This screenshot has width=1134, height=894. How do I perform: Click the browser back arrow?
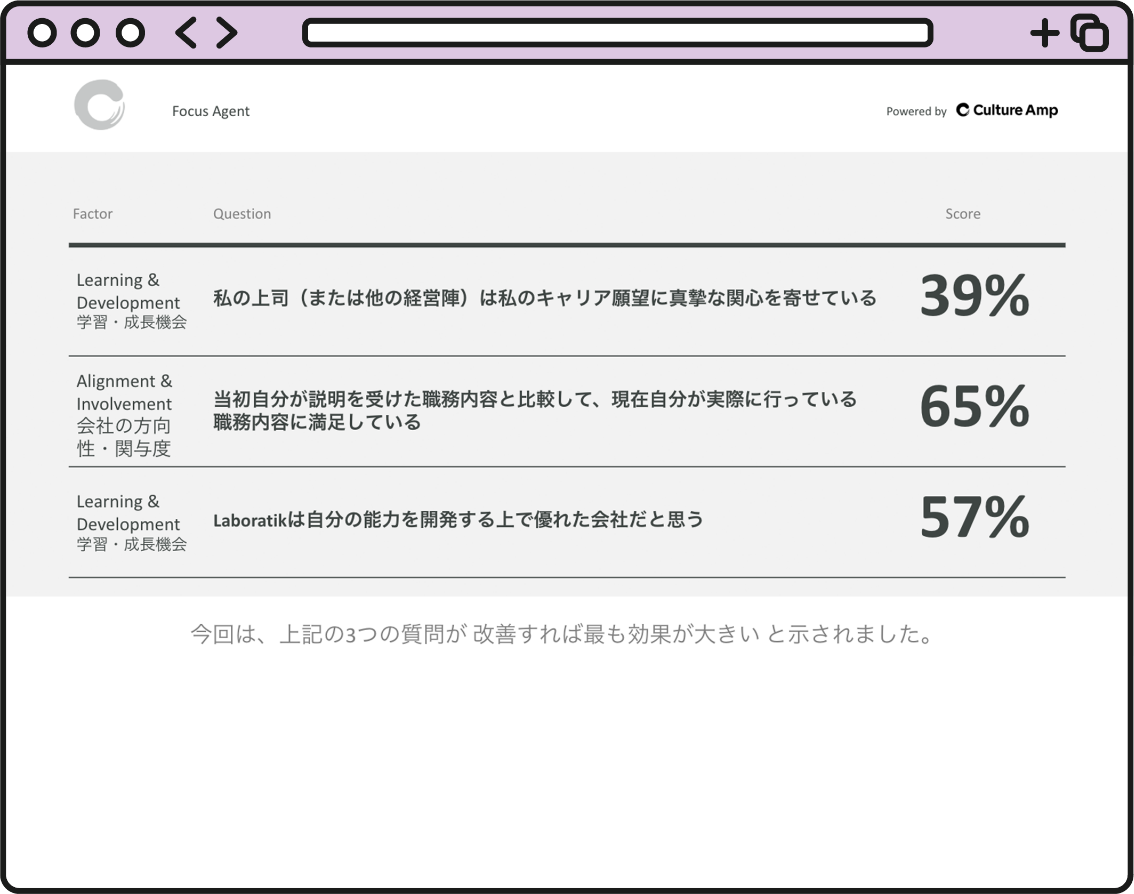185,33
